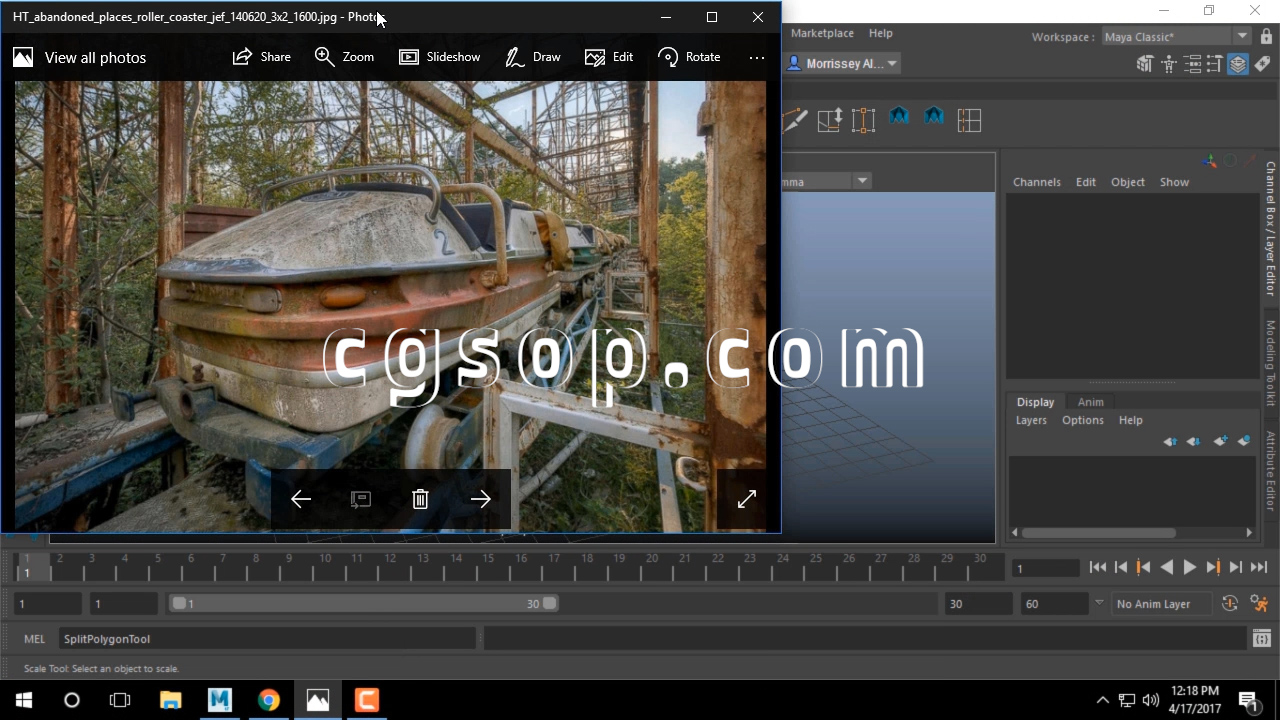Viewport: 1280px width, 720px height.
Task: Click the range slider bar
Action: pyautogui.click(x=364, y=603)
